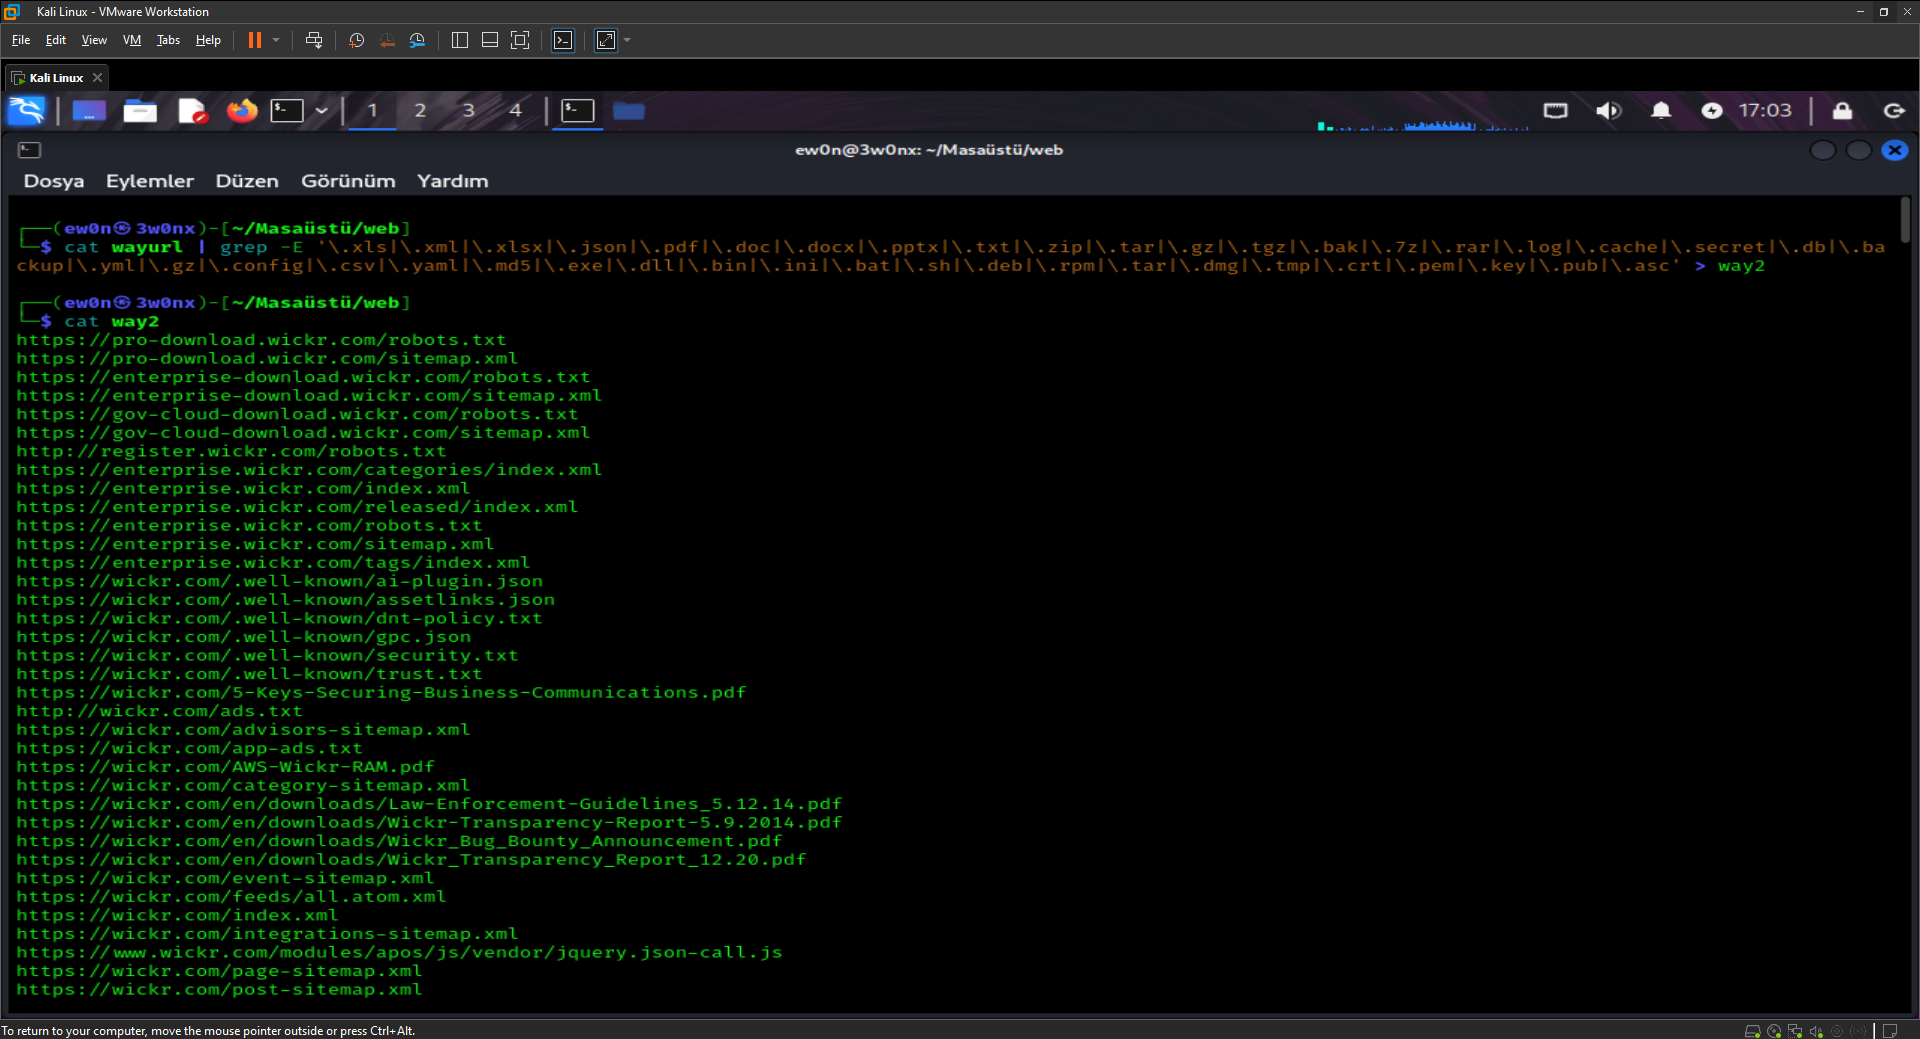Toggle the VMware library side panel
Image resolution: width=1920 pixels, height=1039 pixels.
[460, 40]
